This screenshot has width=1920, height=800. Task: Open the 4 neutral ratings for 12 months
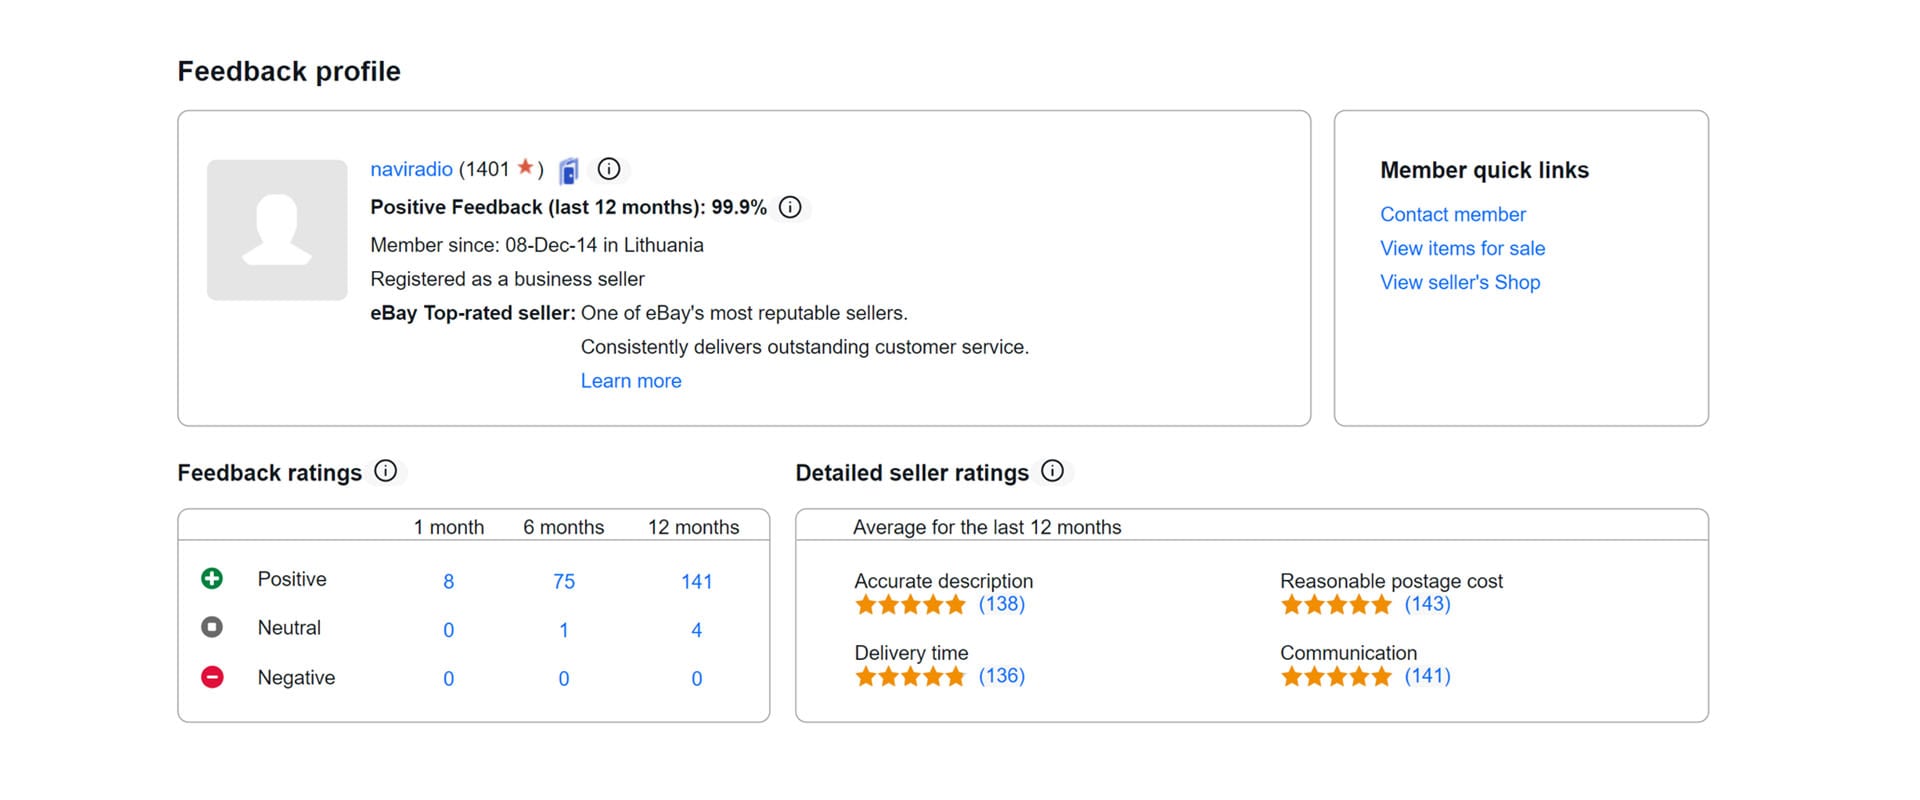pyautogui.click(x=696, y=630)
